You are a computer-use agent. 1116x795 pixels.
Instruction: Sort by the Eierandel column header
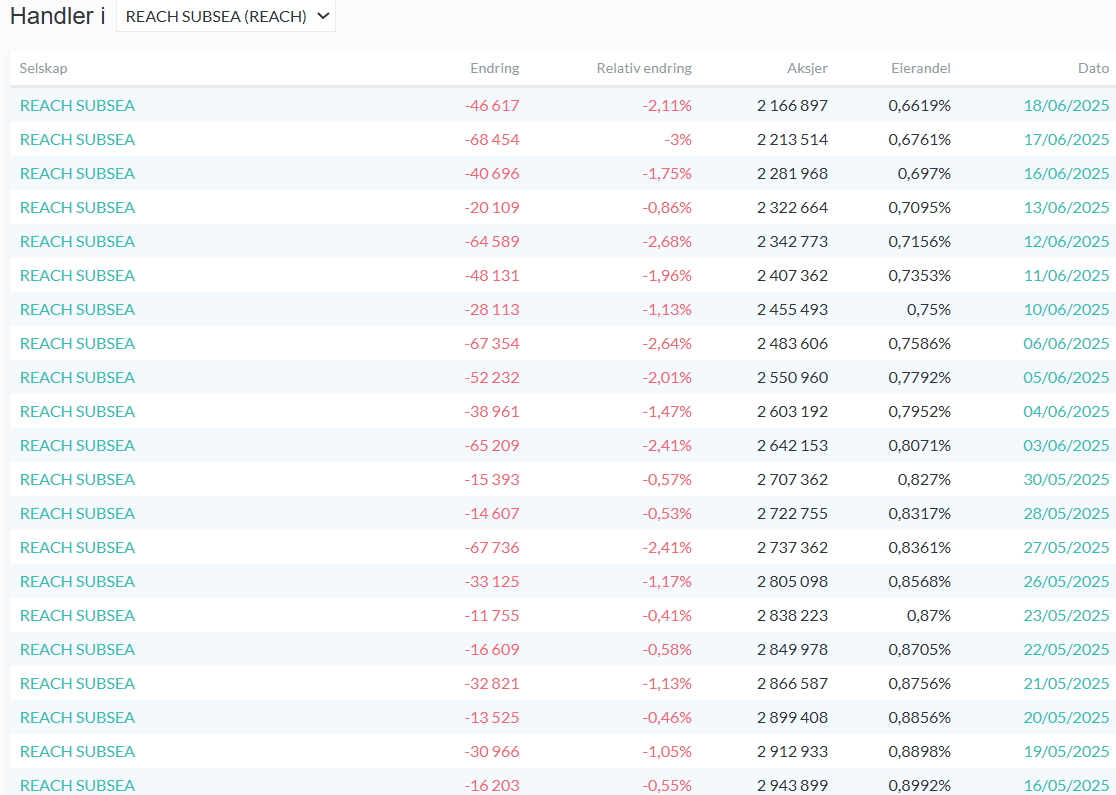(x=921, y=68)
